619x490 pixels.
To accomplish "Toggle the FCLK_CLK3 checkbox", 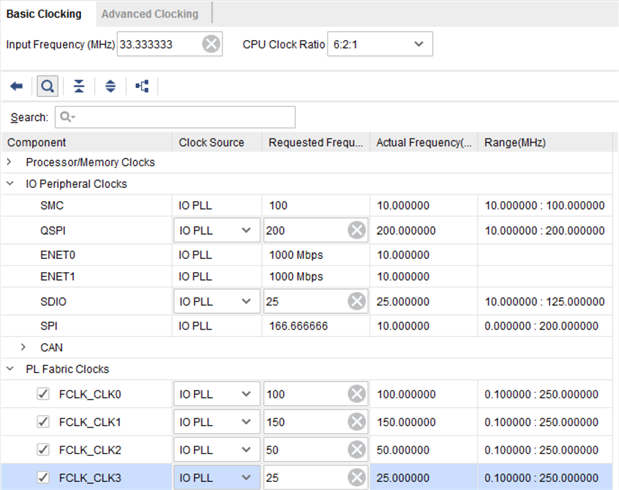I will pyautogui.click(x=42, y=478).
